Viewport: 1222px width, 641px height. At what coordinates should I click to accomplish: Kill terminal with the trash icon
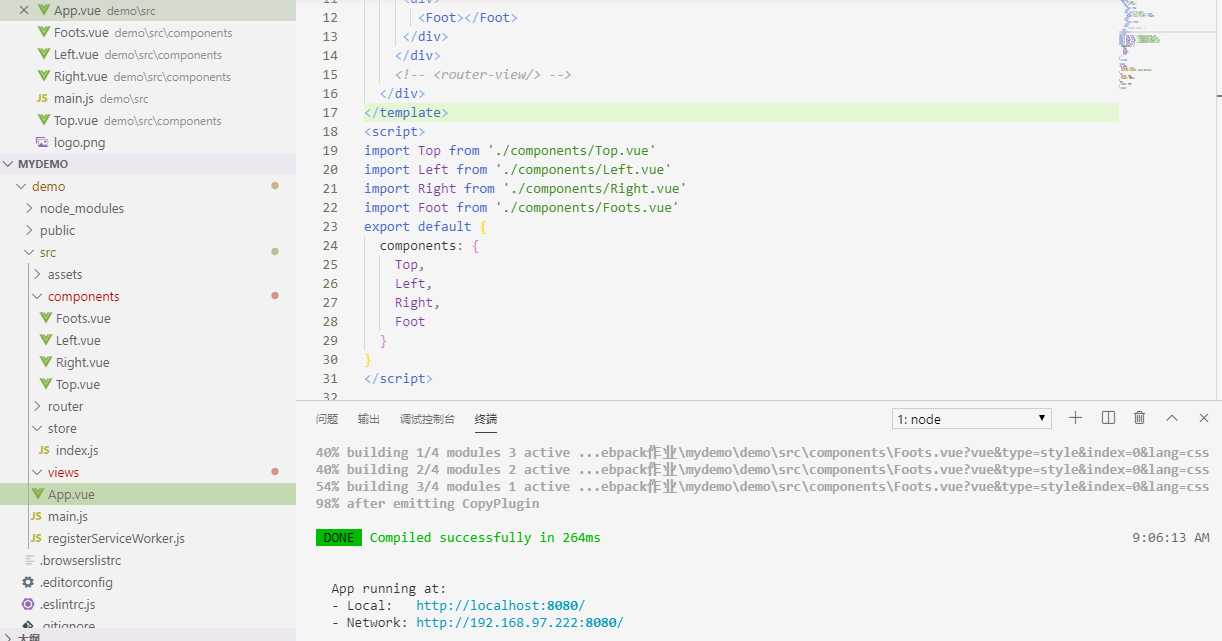(1140, 418)
